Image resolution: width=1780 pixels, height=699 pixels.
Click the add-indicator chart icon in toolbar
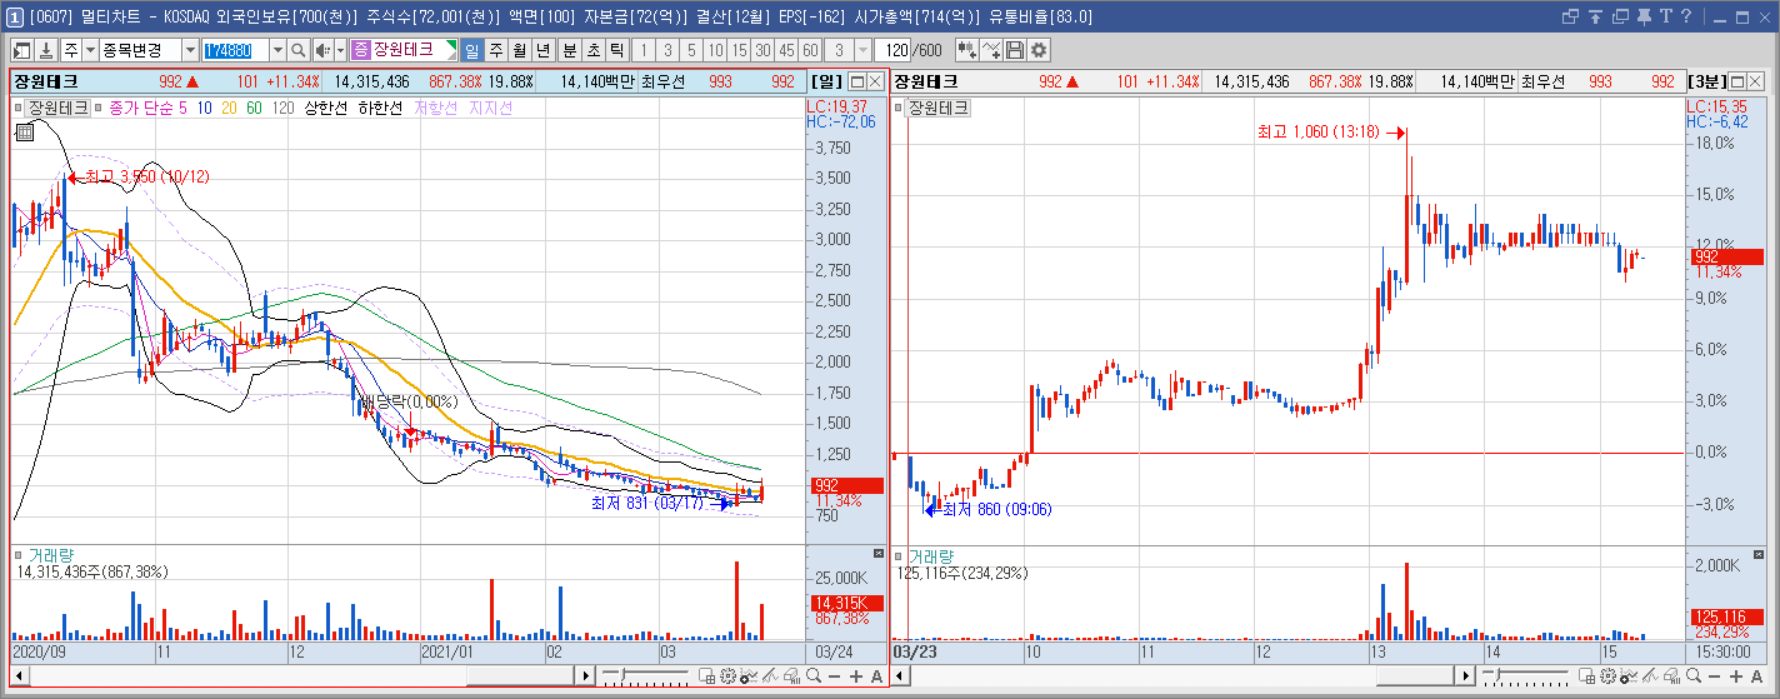click(x=967, y=50)
